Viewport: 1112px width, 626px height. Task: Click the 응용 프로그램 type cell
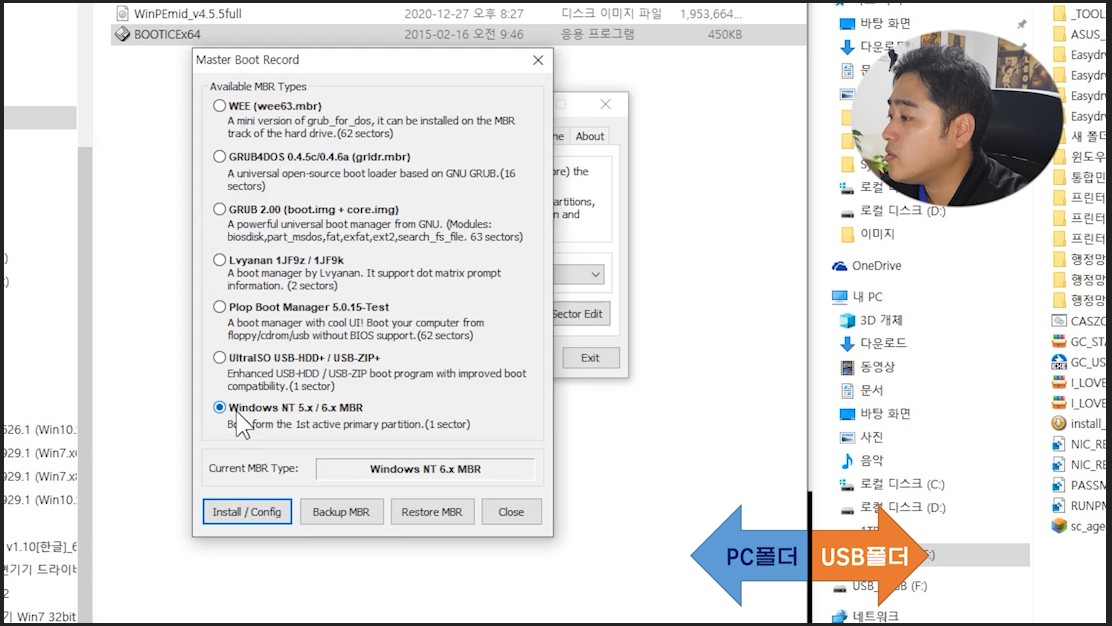pos(597,34)
